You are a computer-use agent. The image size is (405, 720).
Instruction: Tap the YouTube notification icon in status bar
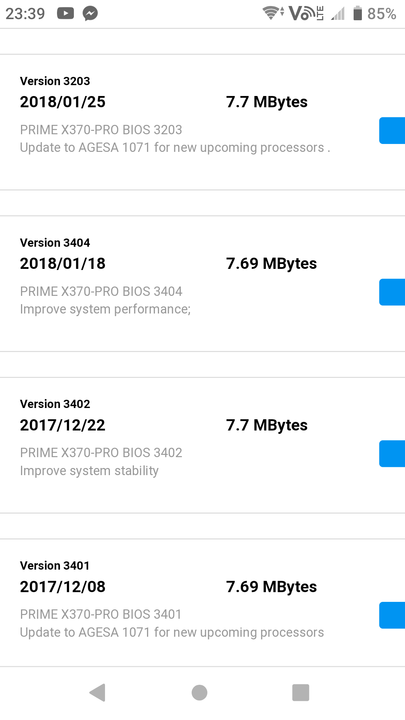pos(65,14)
